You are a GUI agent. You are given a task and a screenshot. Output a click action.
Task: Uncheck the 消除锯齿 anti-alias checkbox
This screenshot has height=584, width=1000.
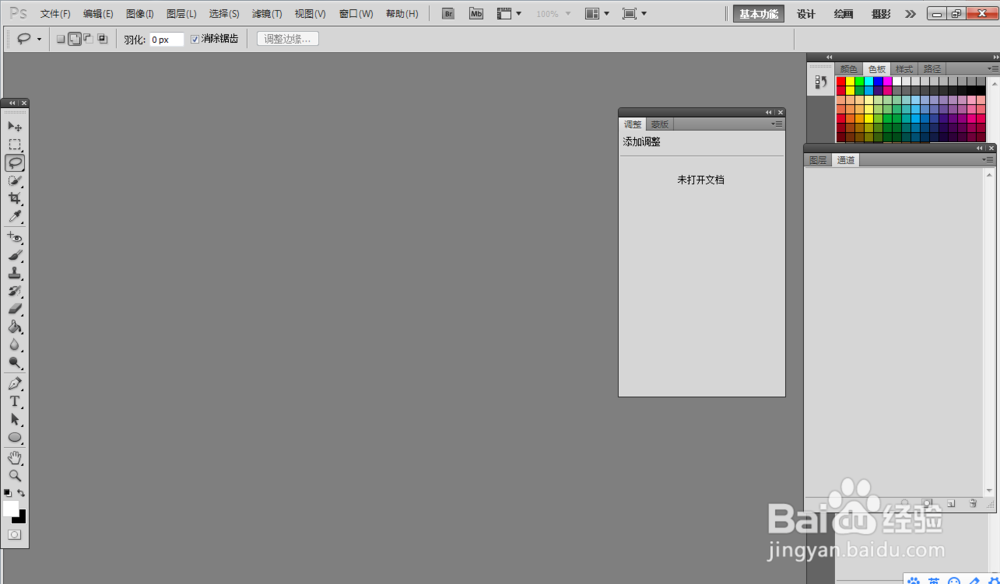click(x=195, y=40)
